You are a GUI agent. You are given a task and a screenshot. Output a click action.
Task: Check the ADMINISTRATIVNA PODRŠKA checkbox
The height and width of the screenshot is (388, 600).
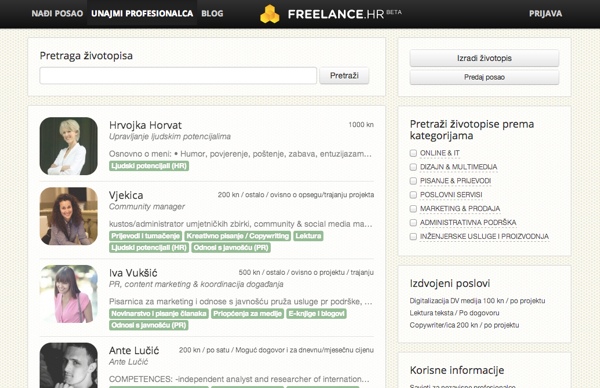[413, 222]
